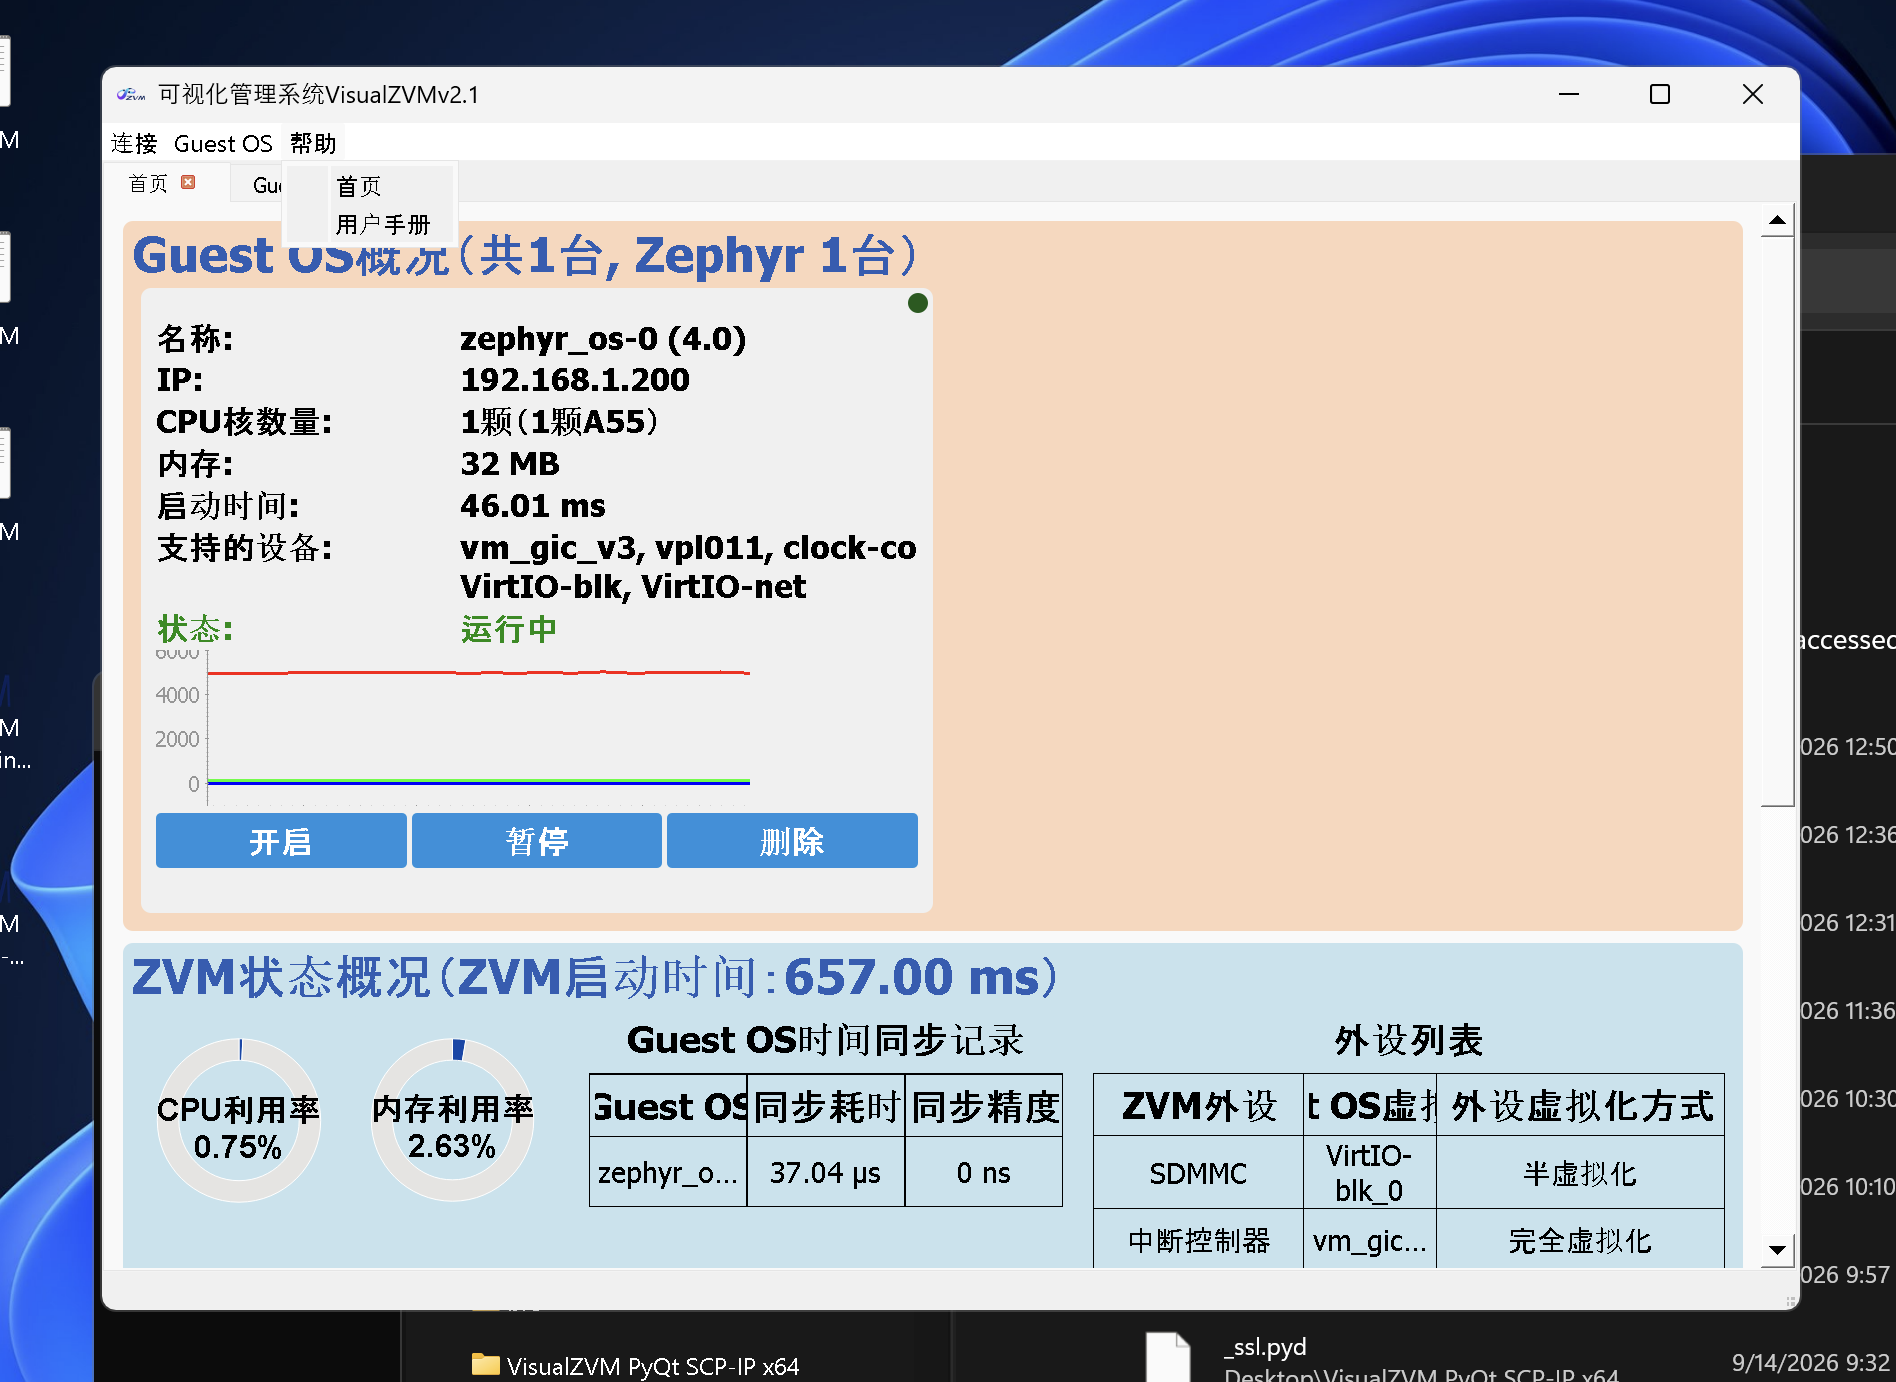The image size is (1896, 1382).
Task: Click the VisualZVM app logo icon
Action: 131,95
